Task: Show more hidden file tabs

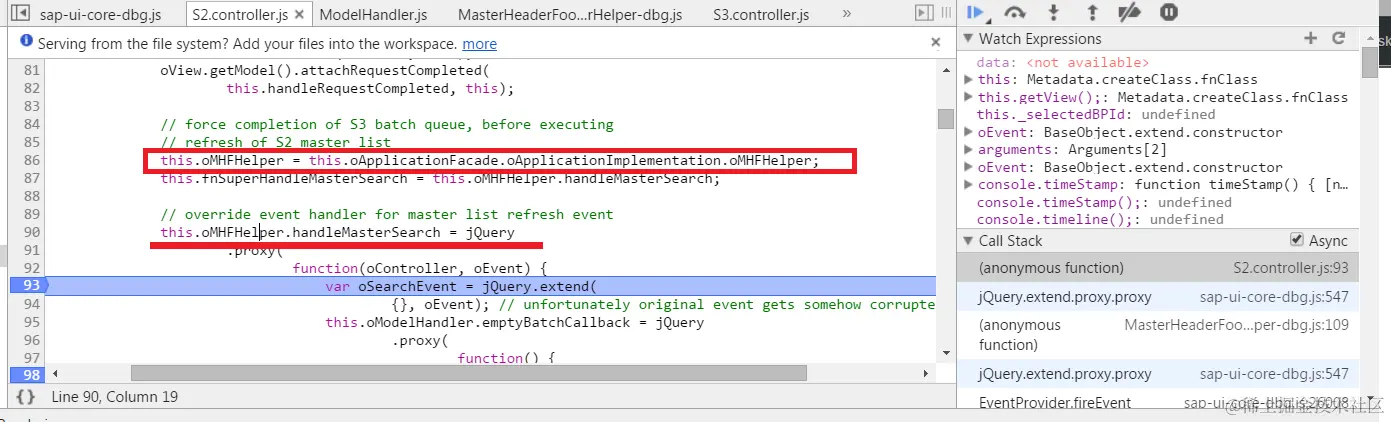Action: (846, 14)
